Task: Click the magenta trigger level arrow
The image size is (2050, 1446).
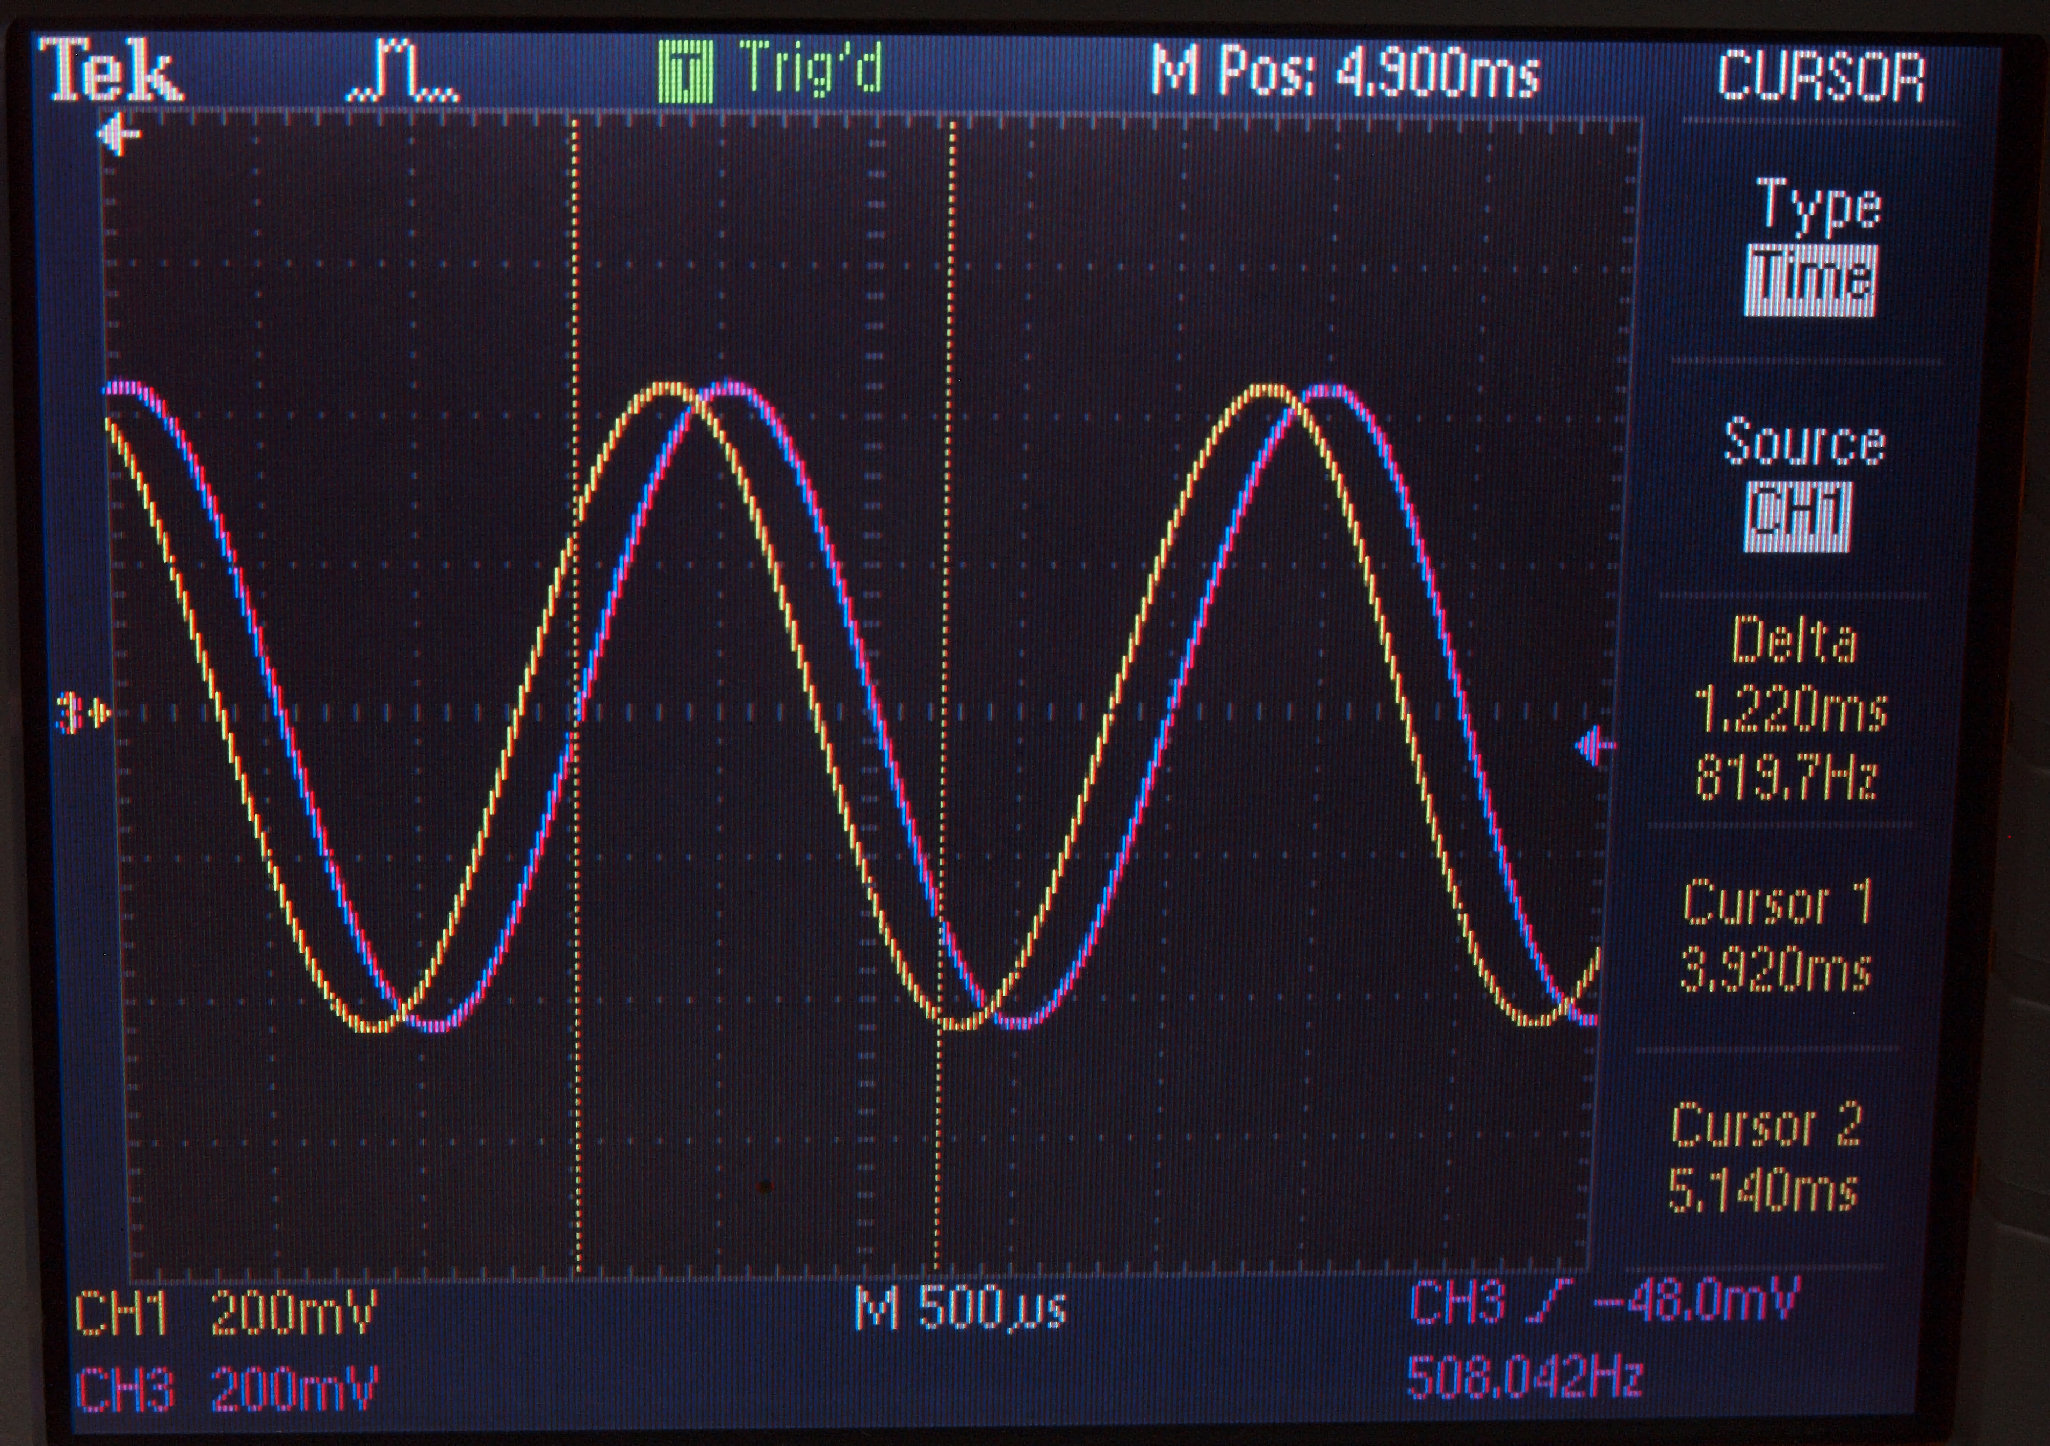Action: coord(1595,746)
